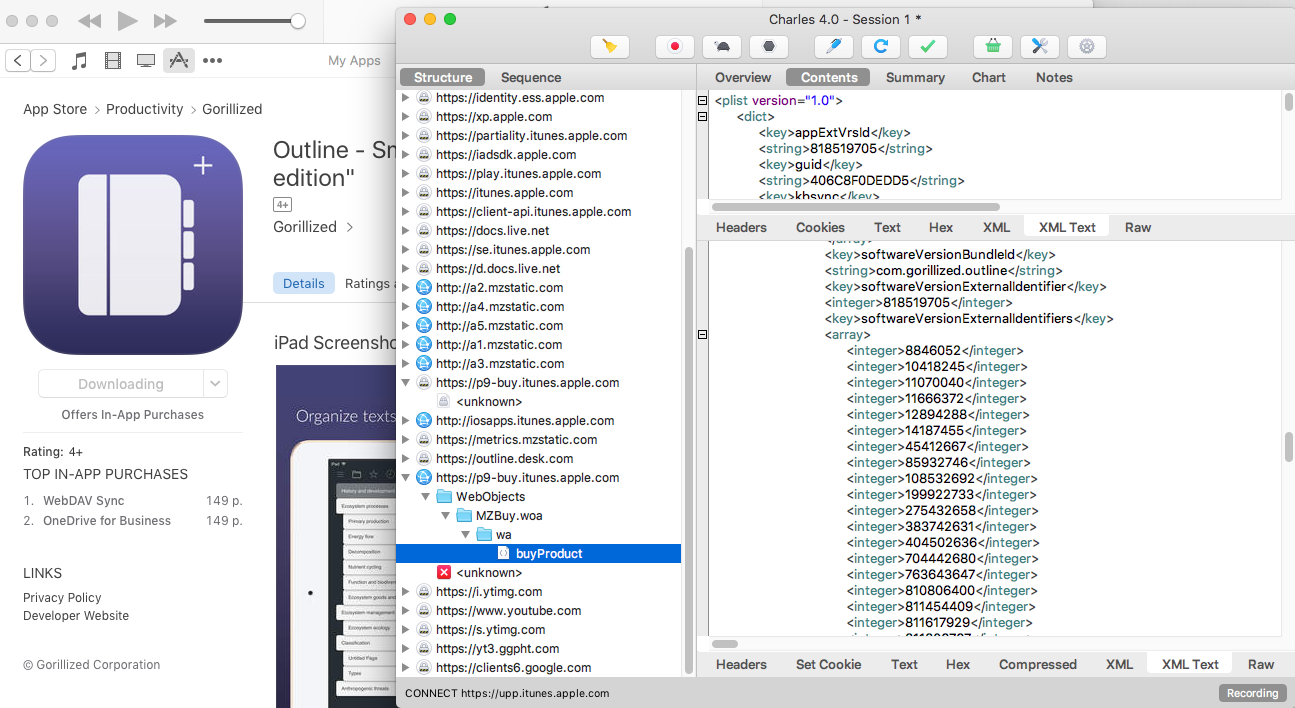Open the Notes tab in Charles
Screen dimensions: 1295x708
pos(1054,77)
